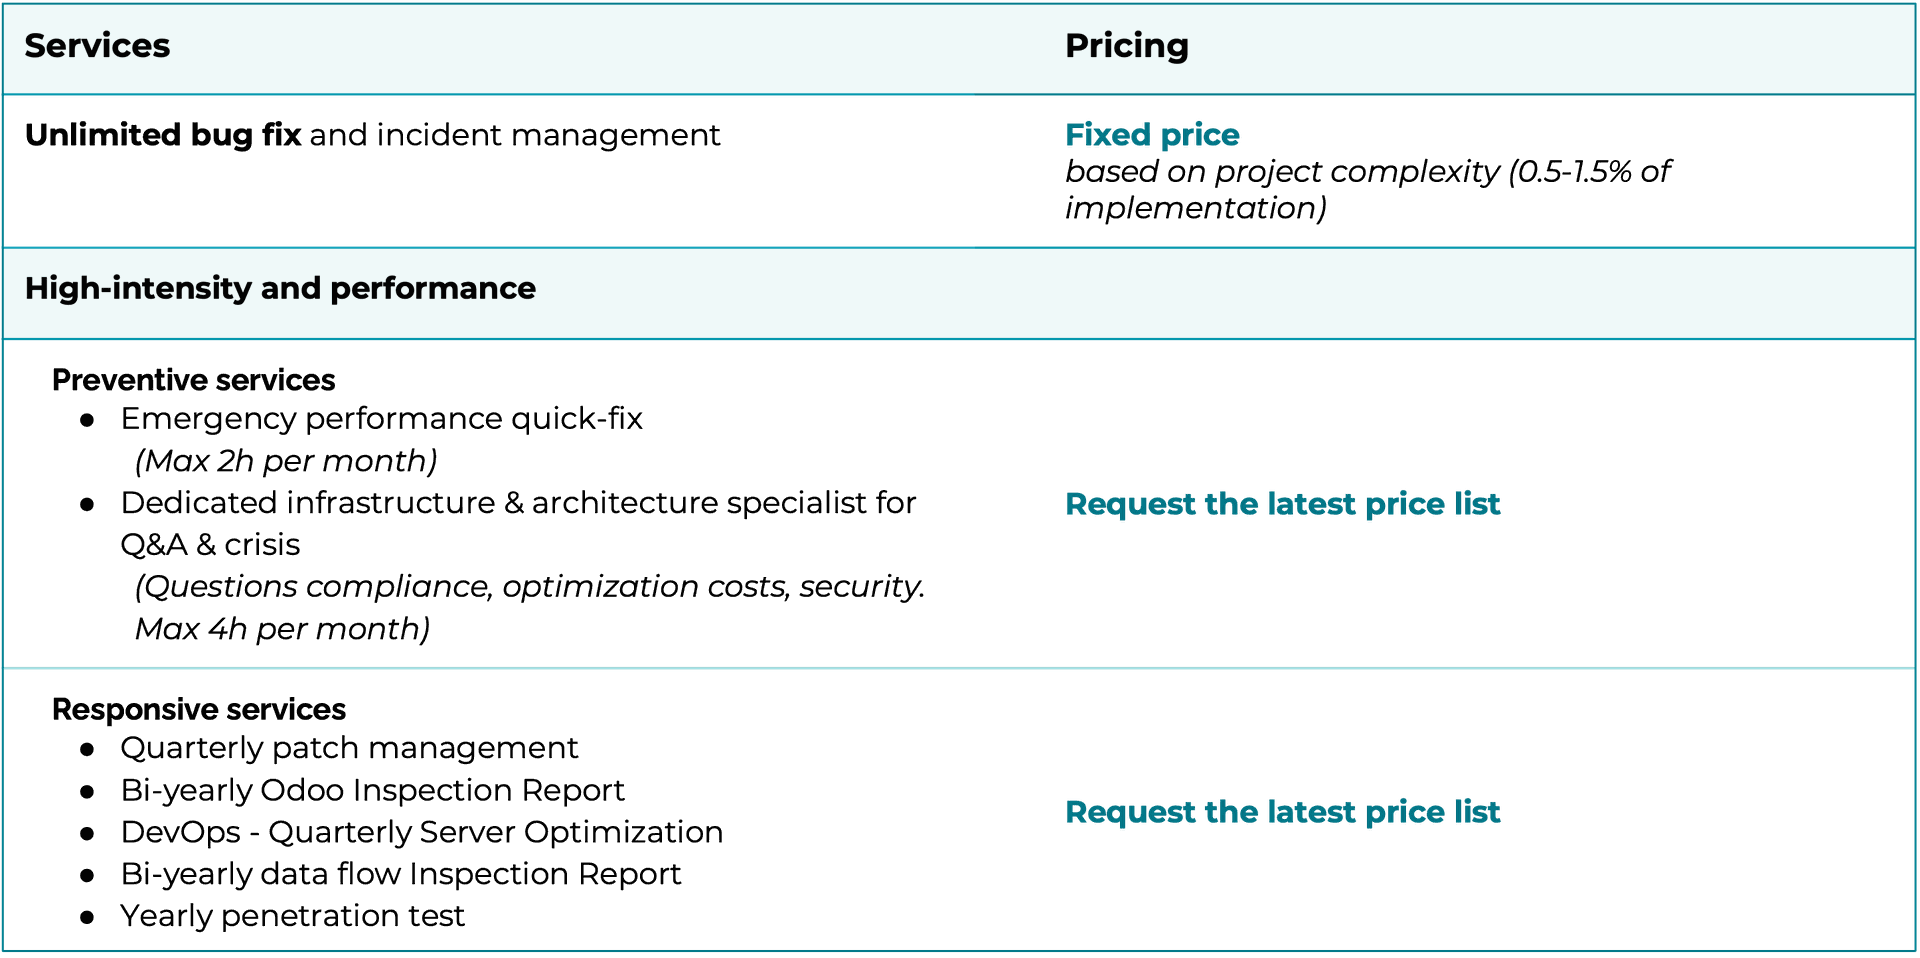The image size is (1920, 958).
Task: Open the upper "Request the latest price list" link
Action: click(x=1282, y=504)
